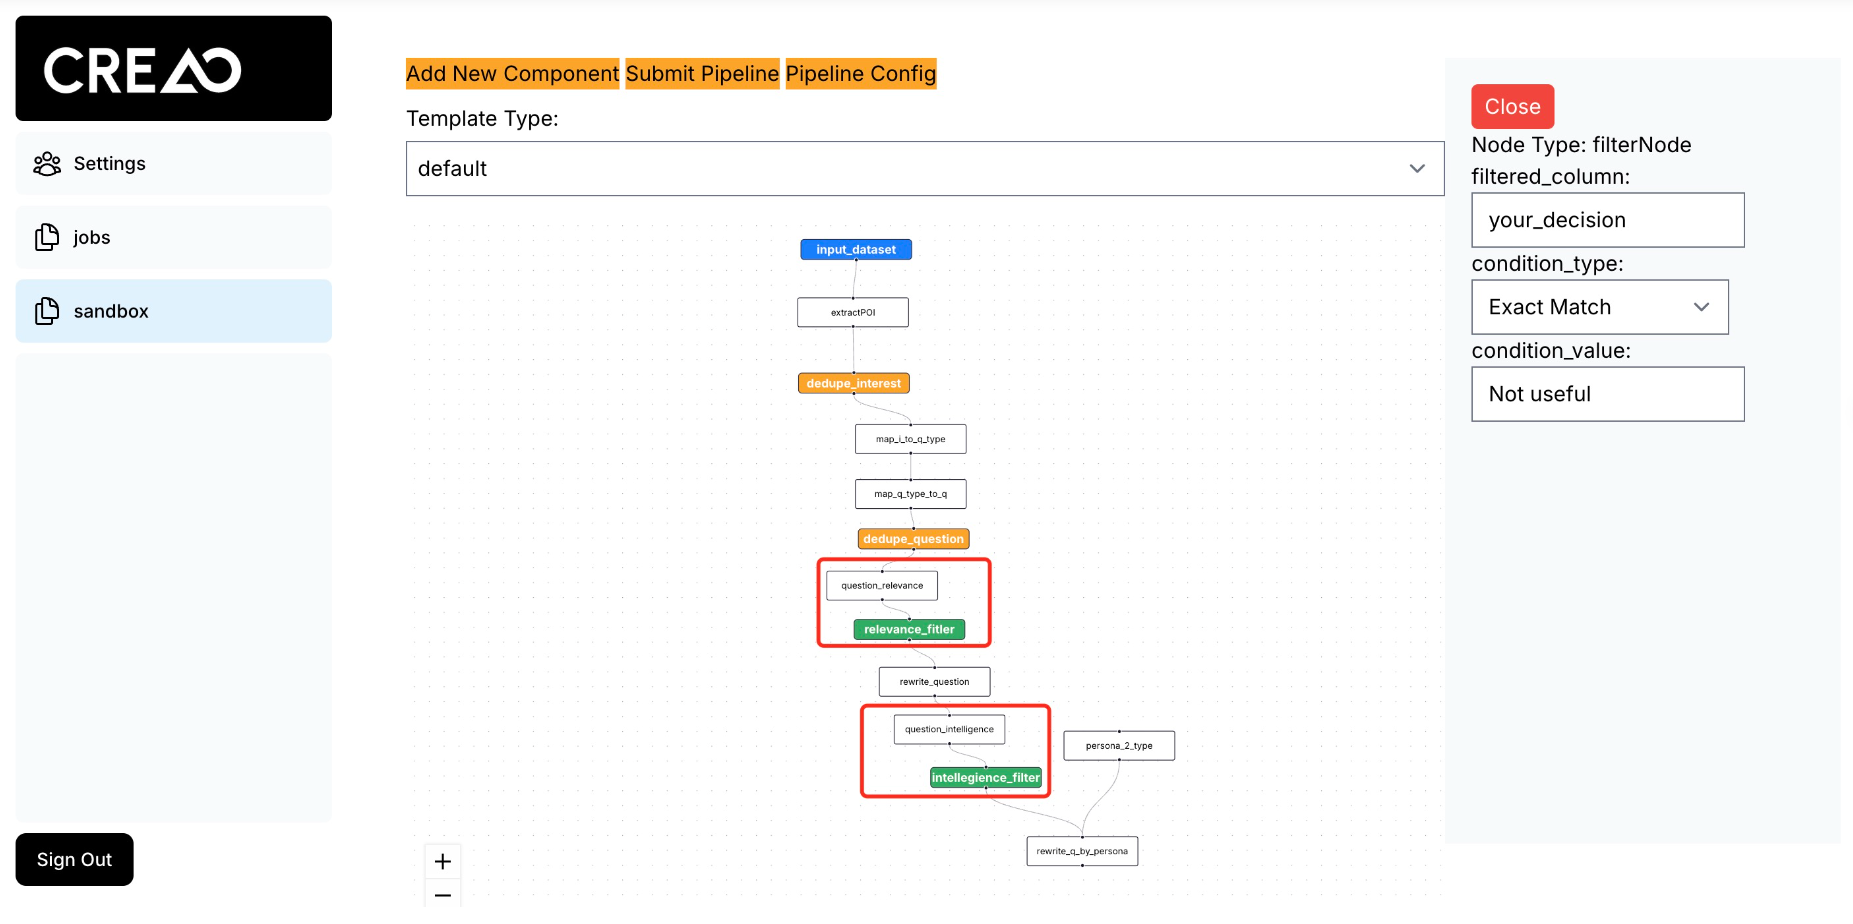Zoom out with the minus button
Image resolution: width=1853 pixels, height=924 pixels.
tap(443, 894)
